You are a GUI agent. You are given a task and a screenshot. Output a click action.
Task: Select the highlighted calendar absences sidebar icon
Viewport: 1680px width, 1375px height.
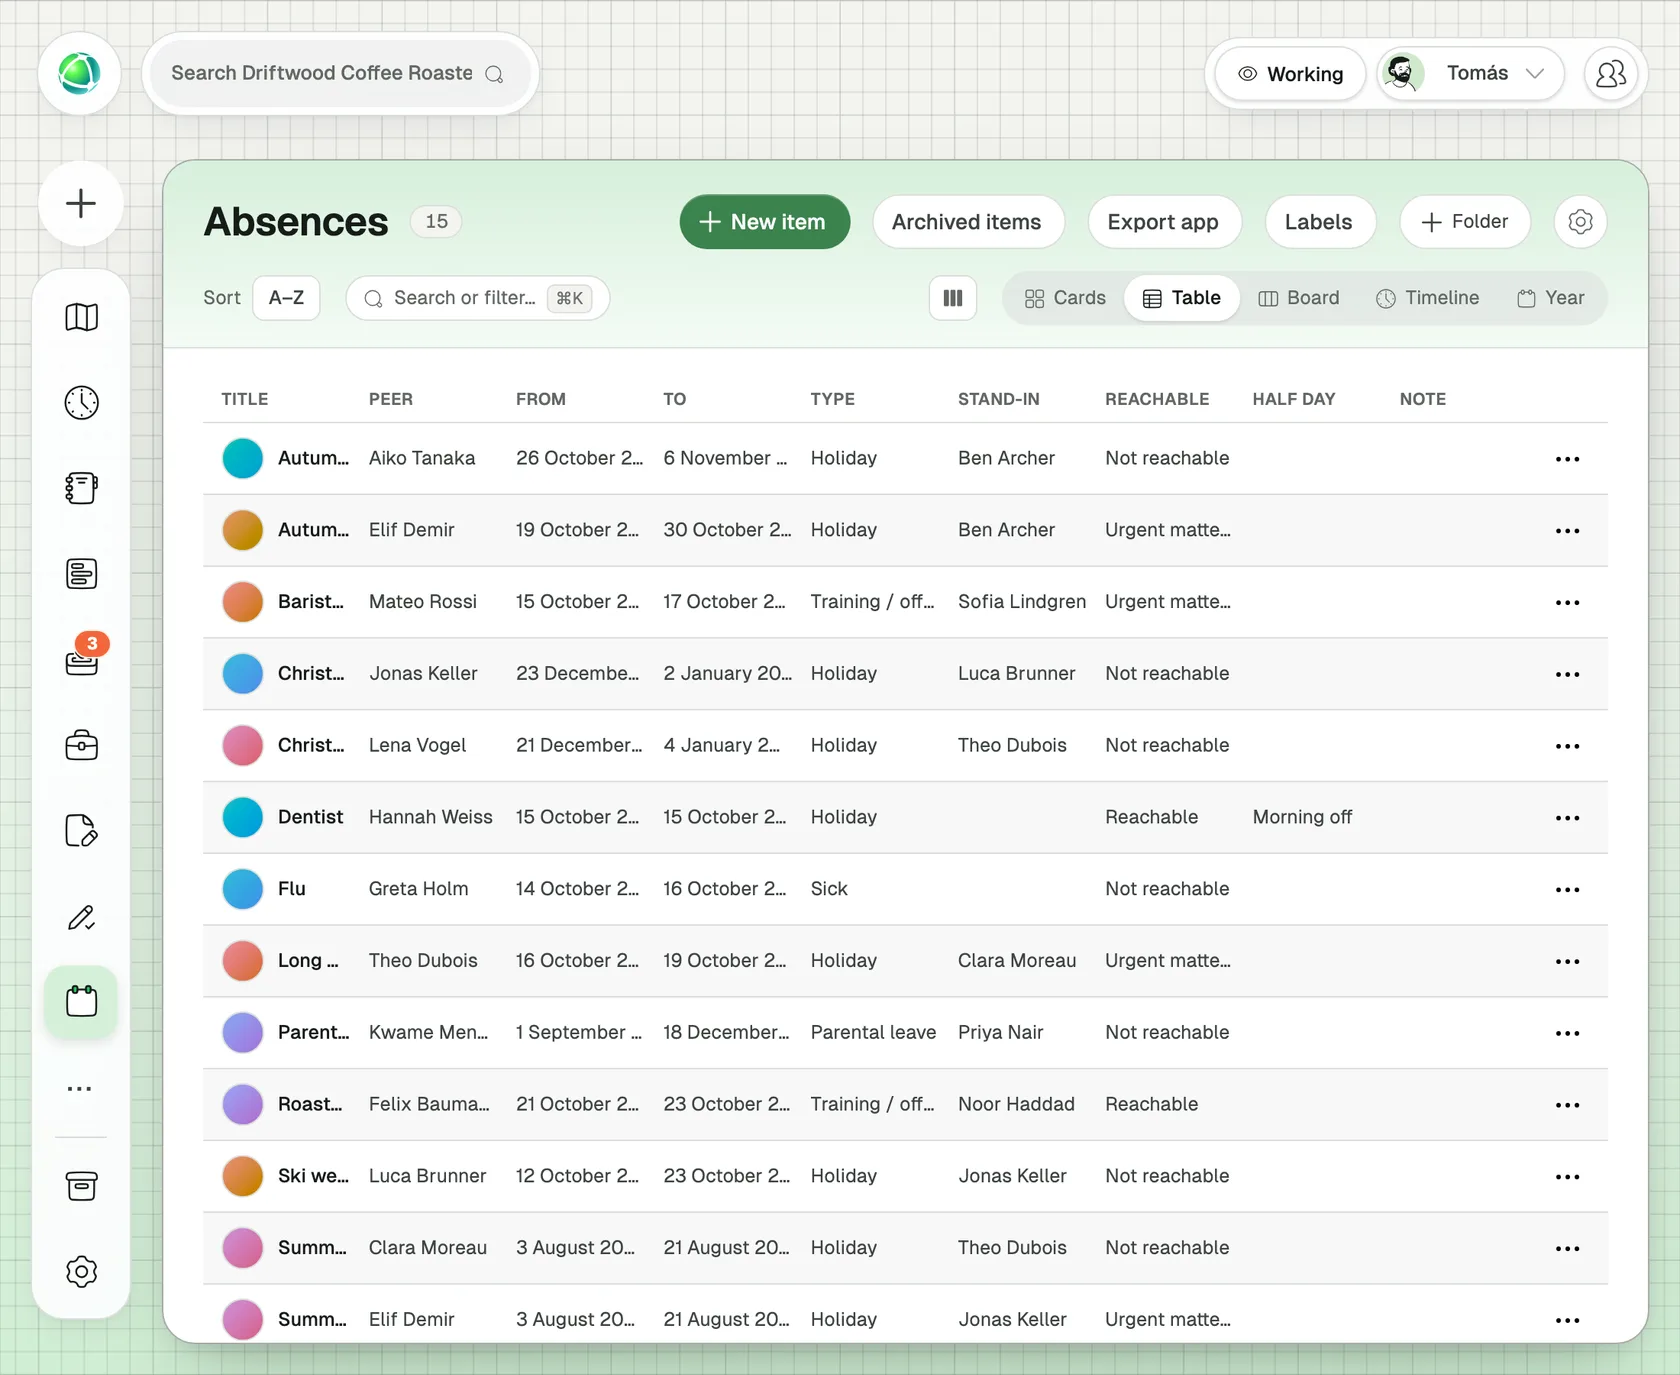coord(81,1002)
